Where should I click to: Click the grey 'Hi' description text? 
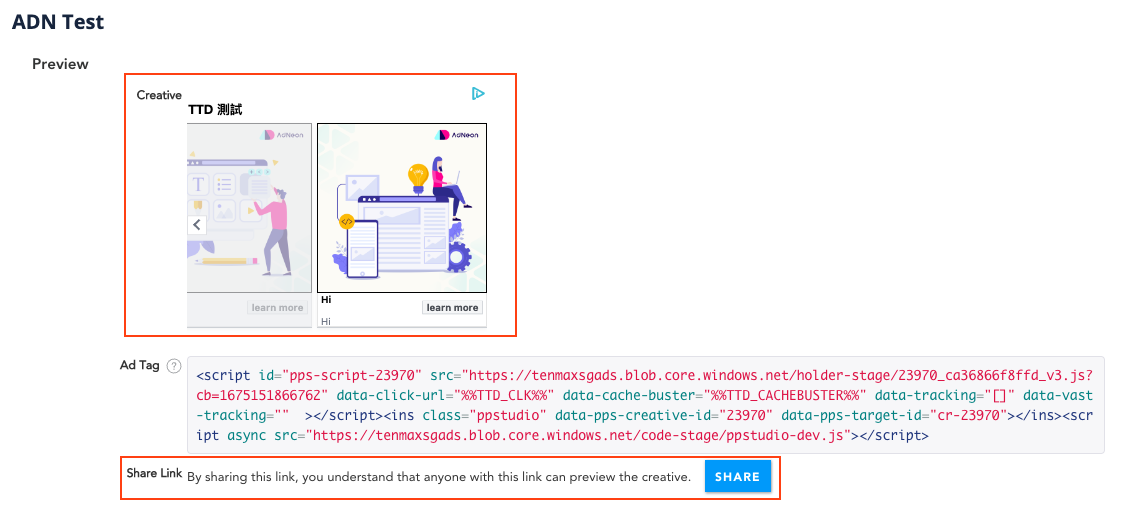326,321
